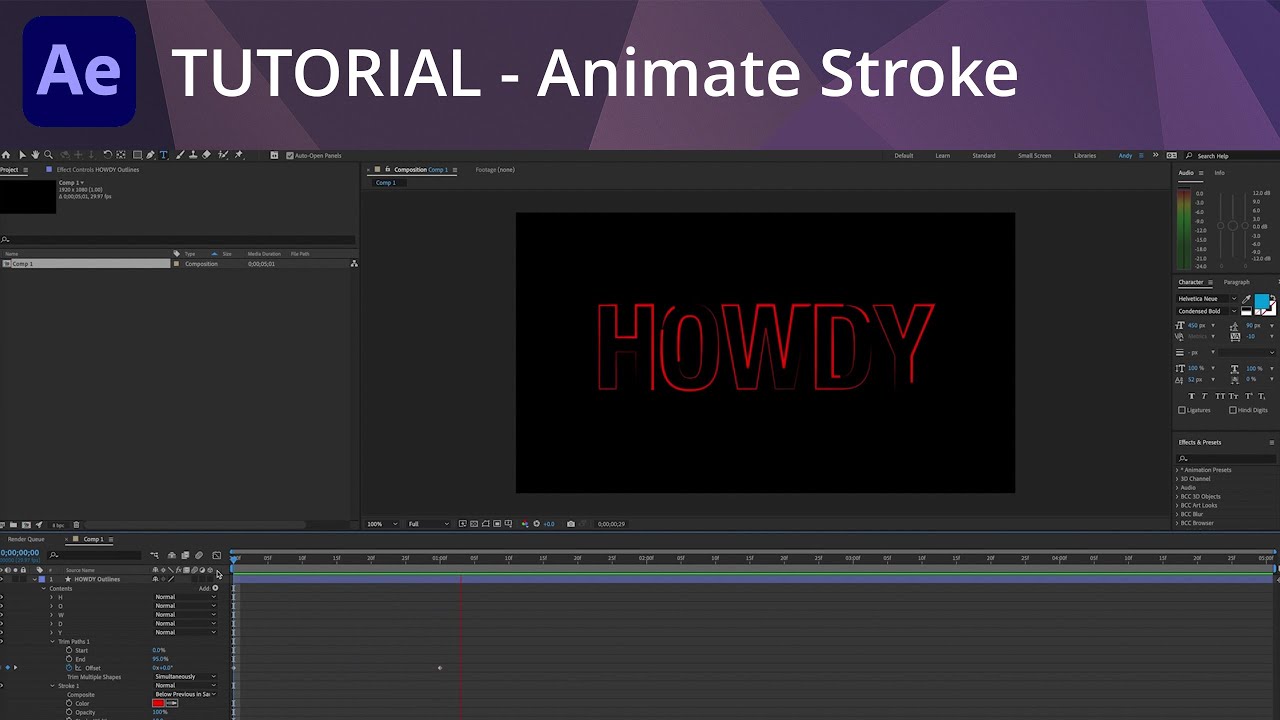1280x720 pixels.
Task: Click the center audio level slider knob
Action: [1233, 225]
